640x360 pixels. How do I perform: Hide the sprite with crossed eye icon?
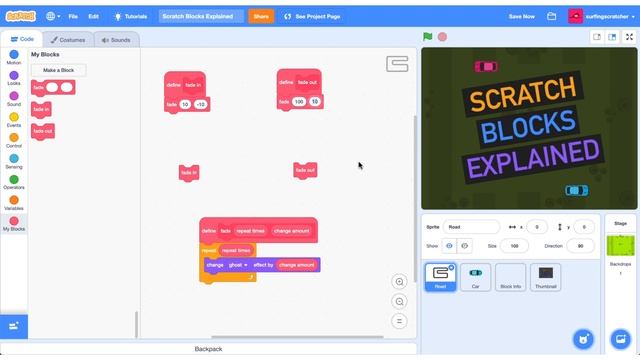tap(464, 246)
